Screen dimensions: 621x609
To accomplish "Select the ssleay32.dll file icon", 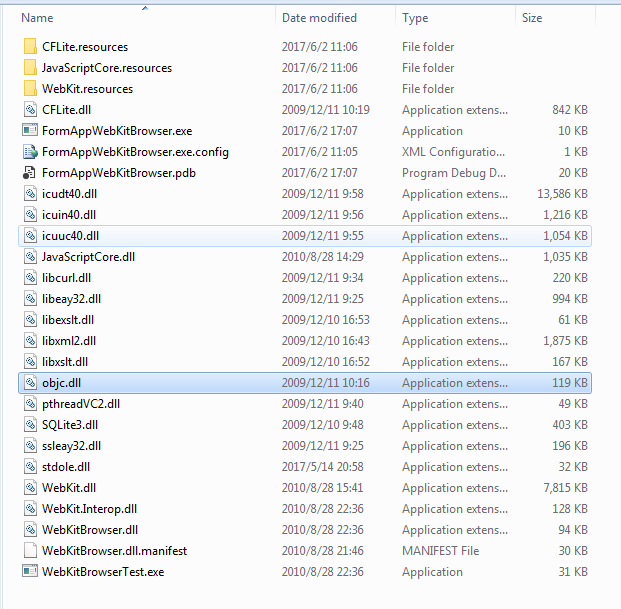I will pos(30,445).
